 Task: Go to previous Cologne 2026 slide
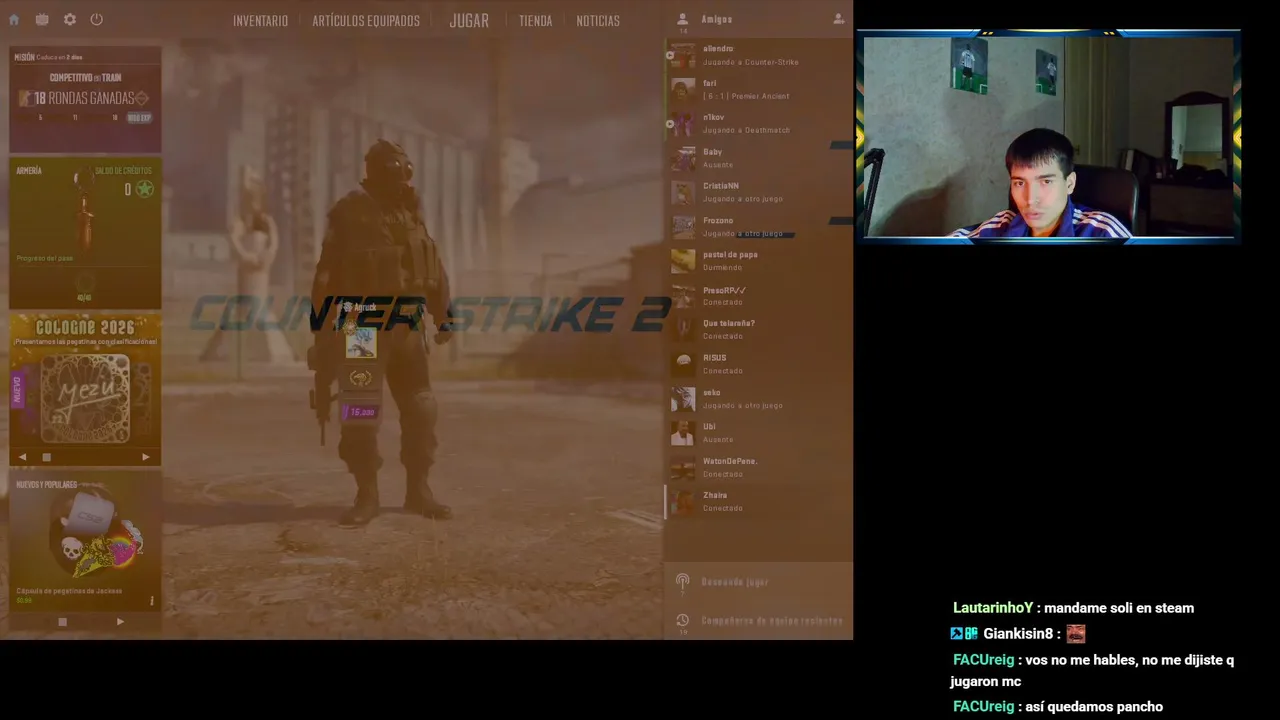[x=23, y=457]
